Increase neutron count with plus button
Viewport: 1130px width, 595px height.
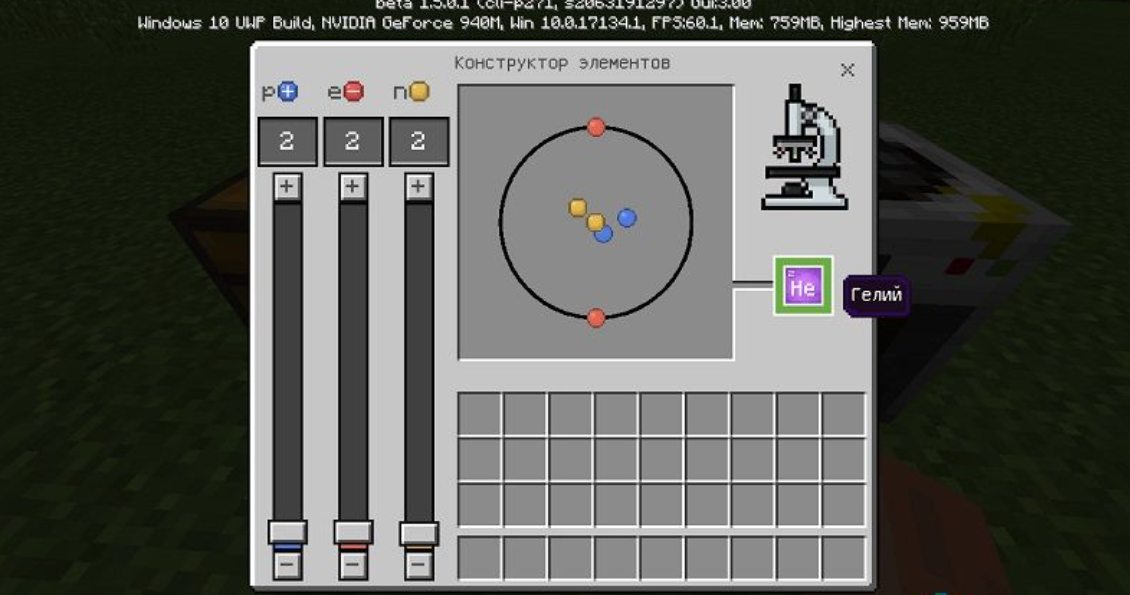[419, 187]
